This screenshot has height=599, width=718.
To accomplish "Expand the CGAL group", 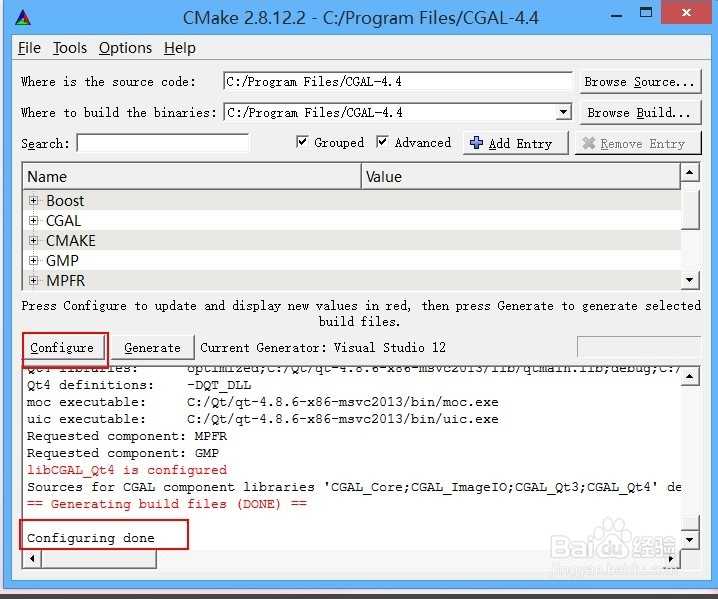I will (33, 221).
